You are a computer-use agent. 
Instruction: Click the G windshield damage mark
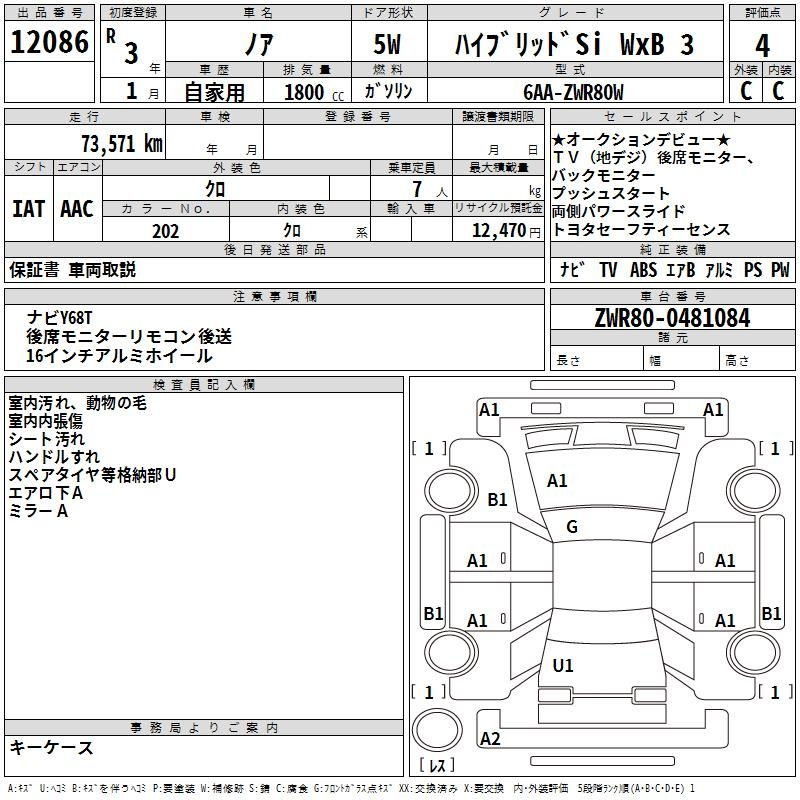(572, 527)
